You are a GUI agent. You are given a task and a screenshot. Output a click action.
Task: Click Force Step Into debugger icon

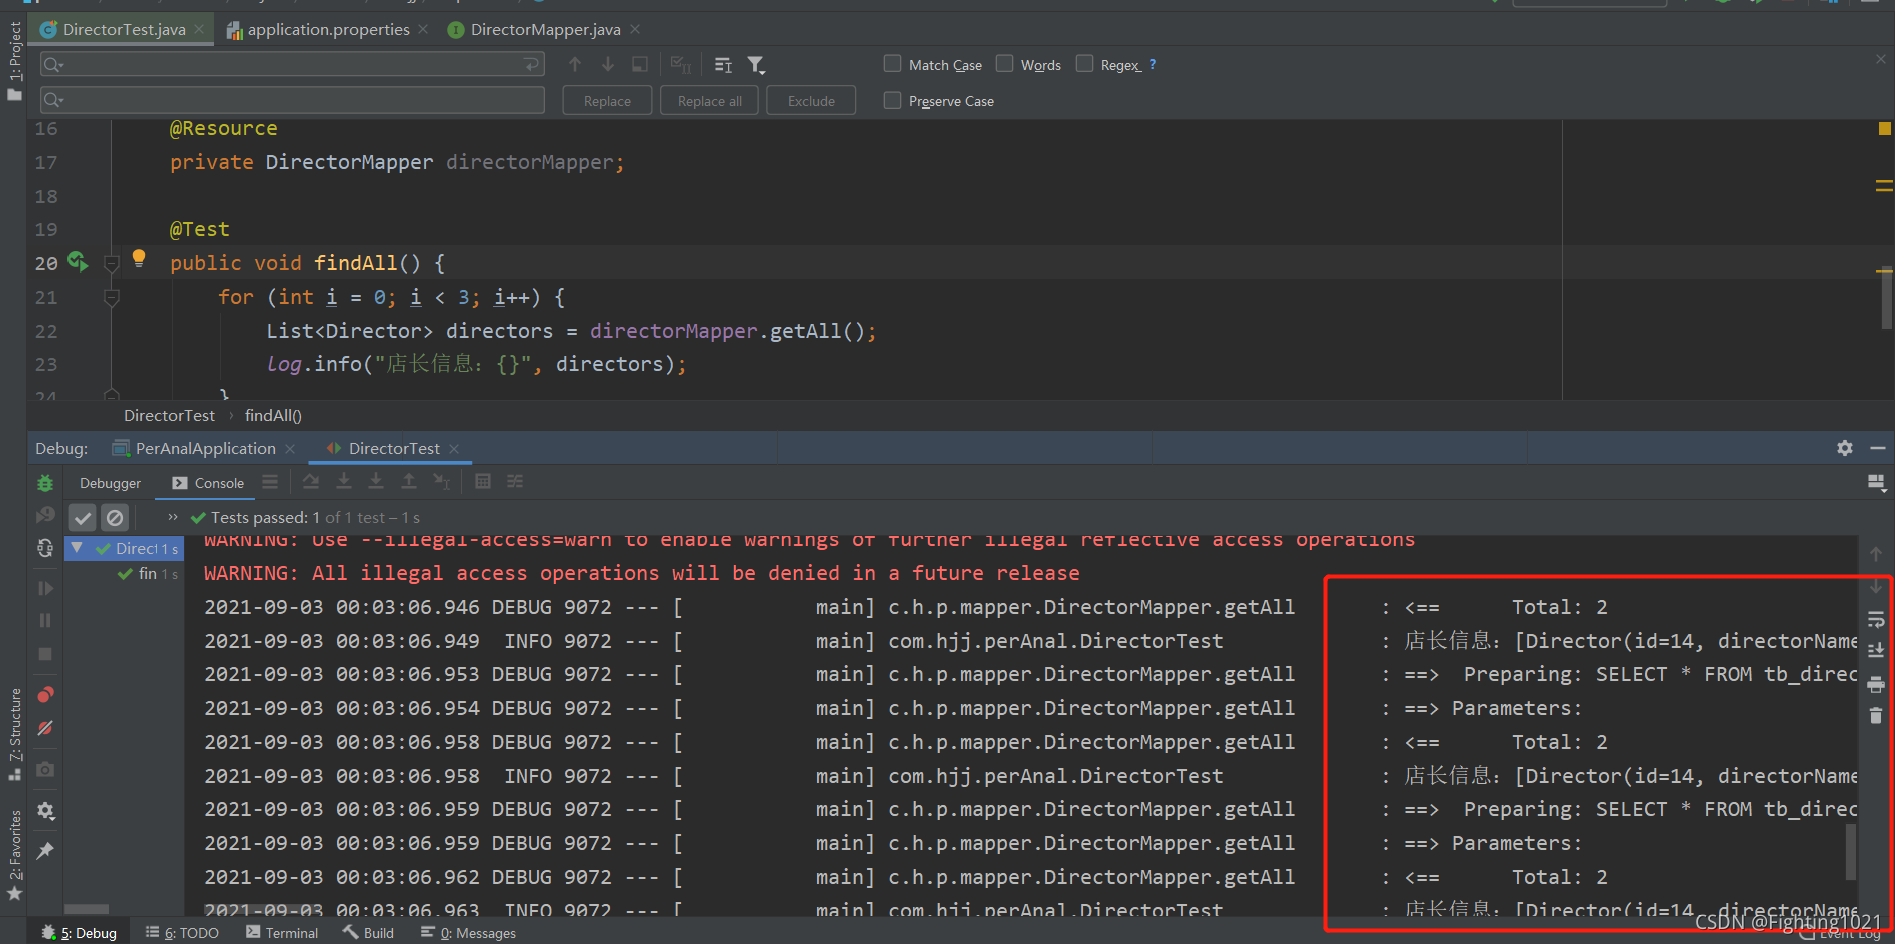click(376, 482)
